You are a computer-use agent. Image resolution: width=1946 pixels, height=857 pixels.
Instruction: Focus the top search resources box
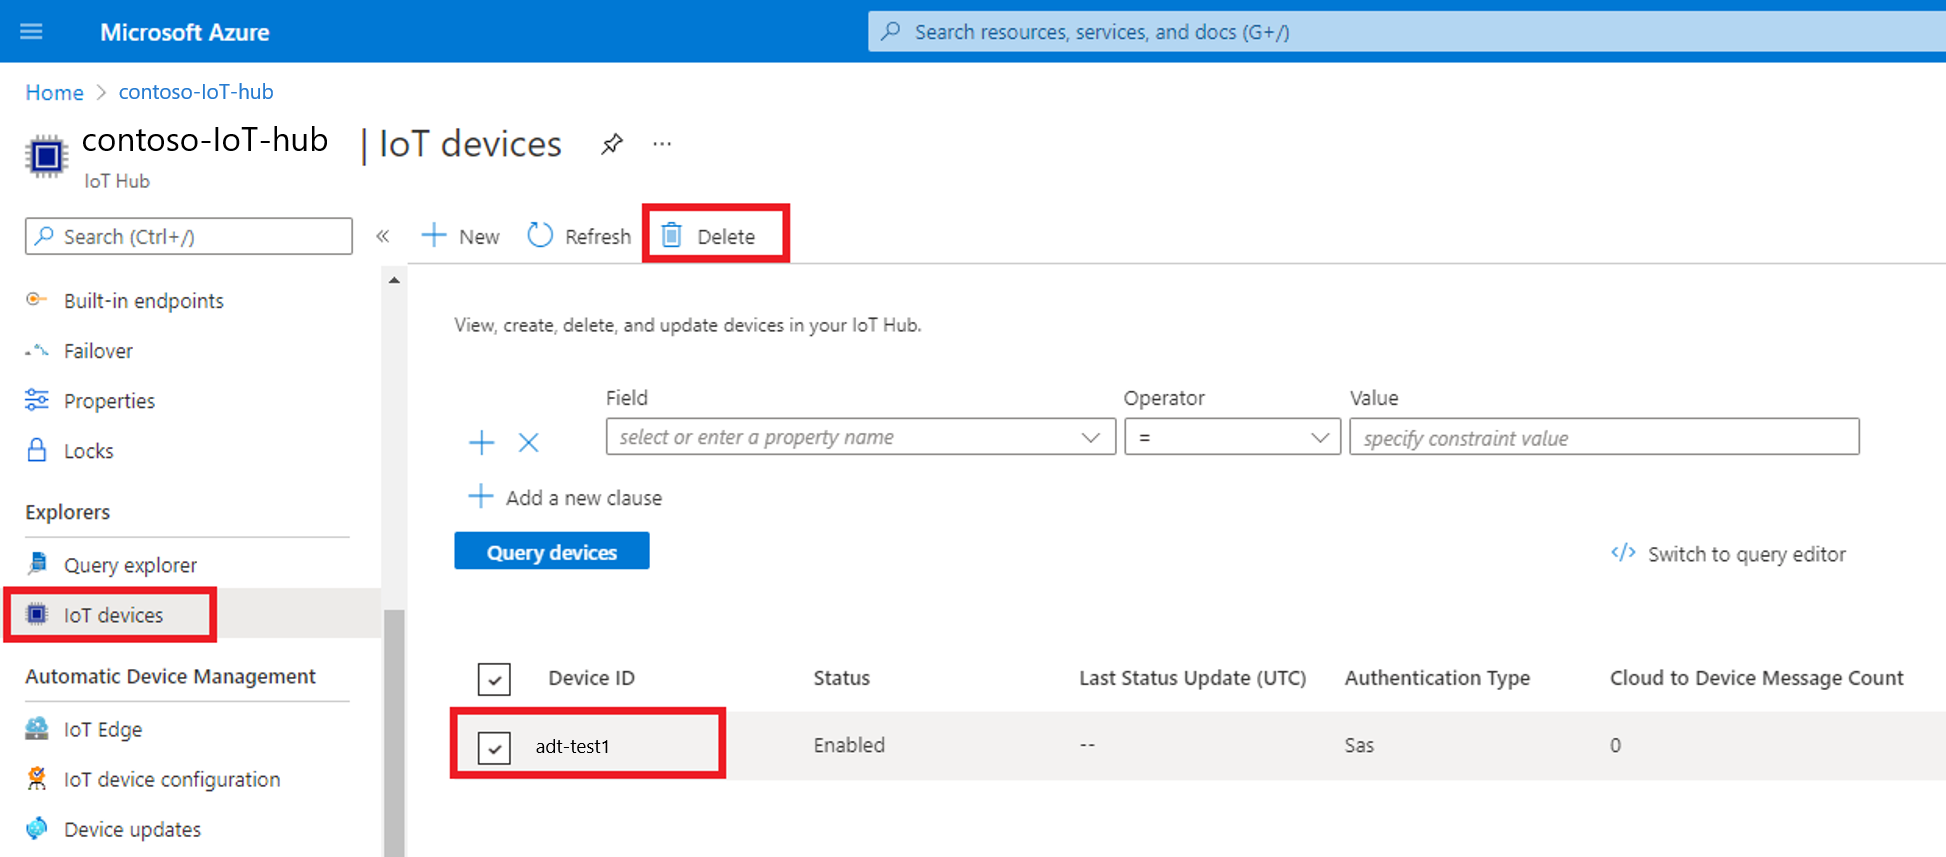coord(1407,31)
